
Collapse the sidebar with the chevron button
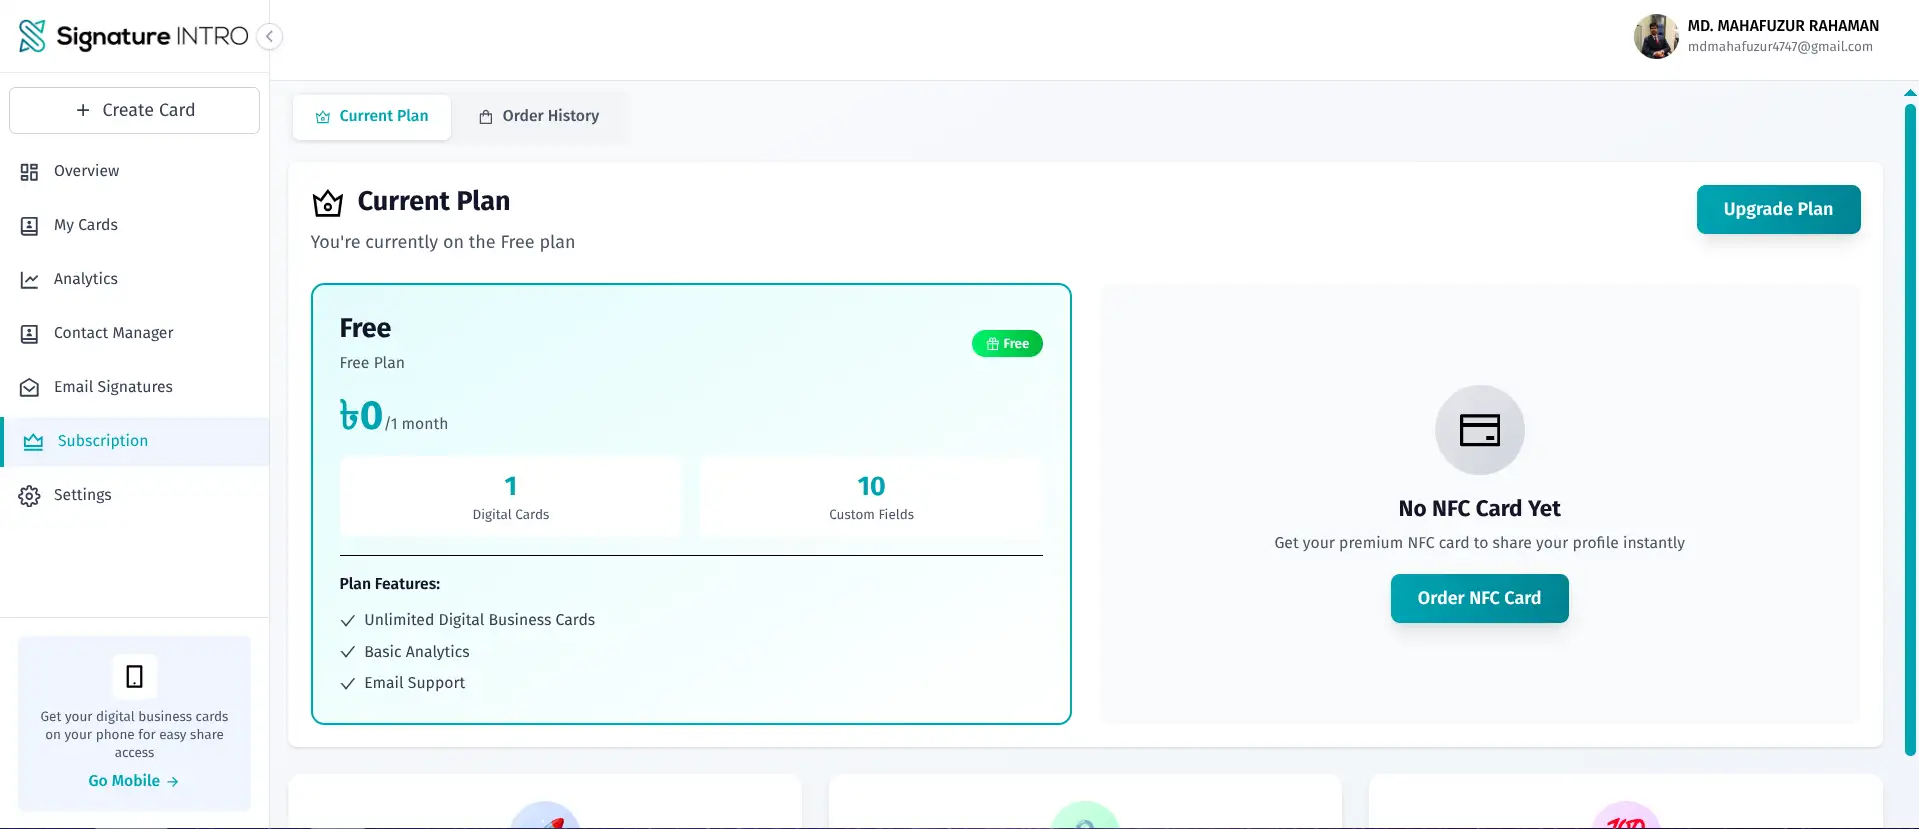269,37
